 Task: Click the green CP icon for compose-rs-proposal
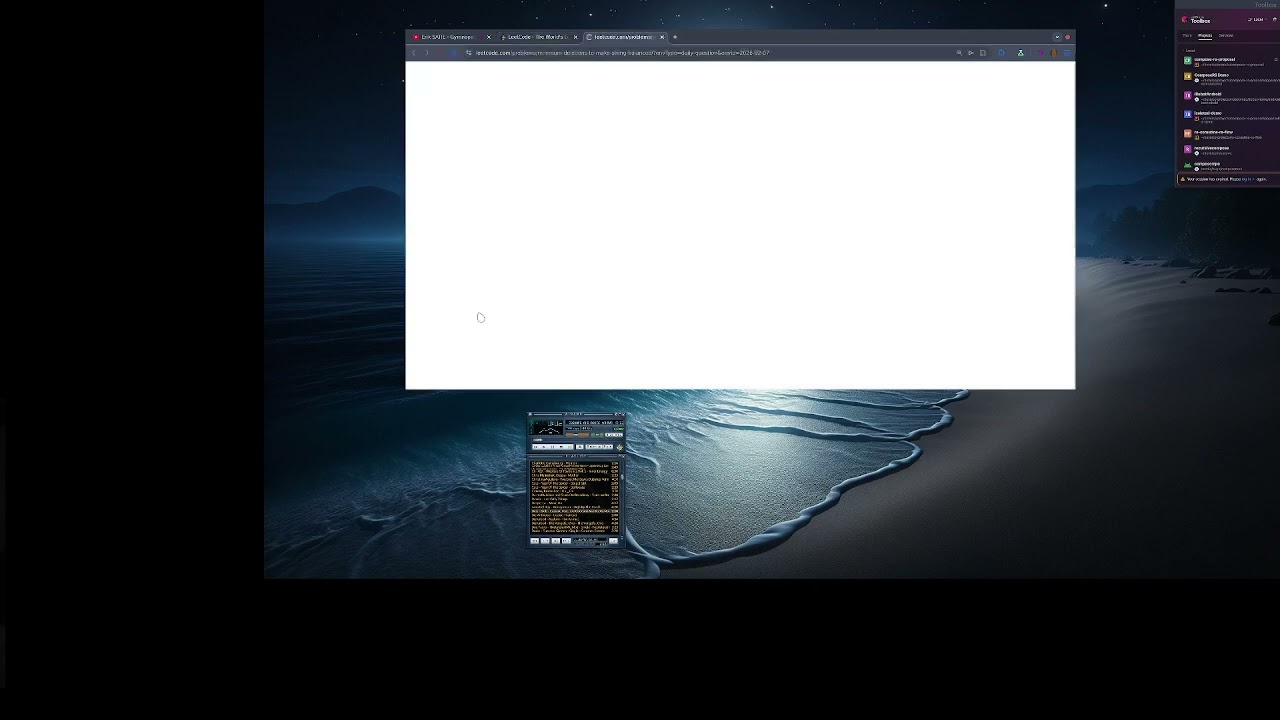pos(1187,60)
